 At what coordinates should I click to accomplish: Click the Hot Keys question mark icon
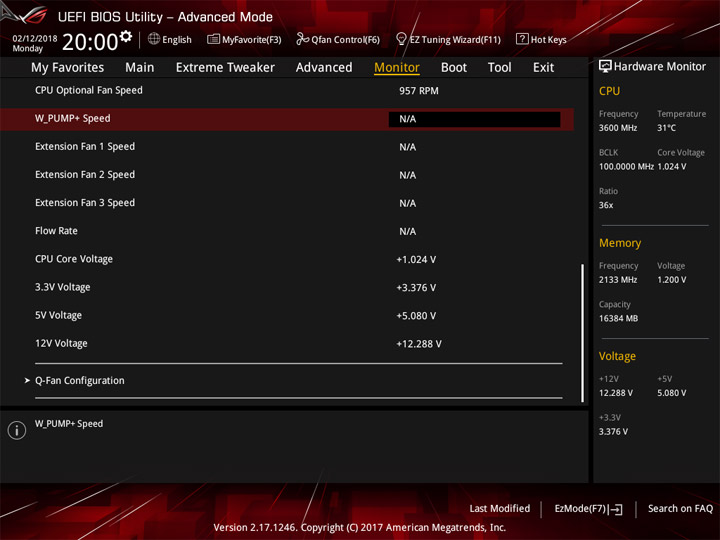pyautogui.click(x=522, y=39)
